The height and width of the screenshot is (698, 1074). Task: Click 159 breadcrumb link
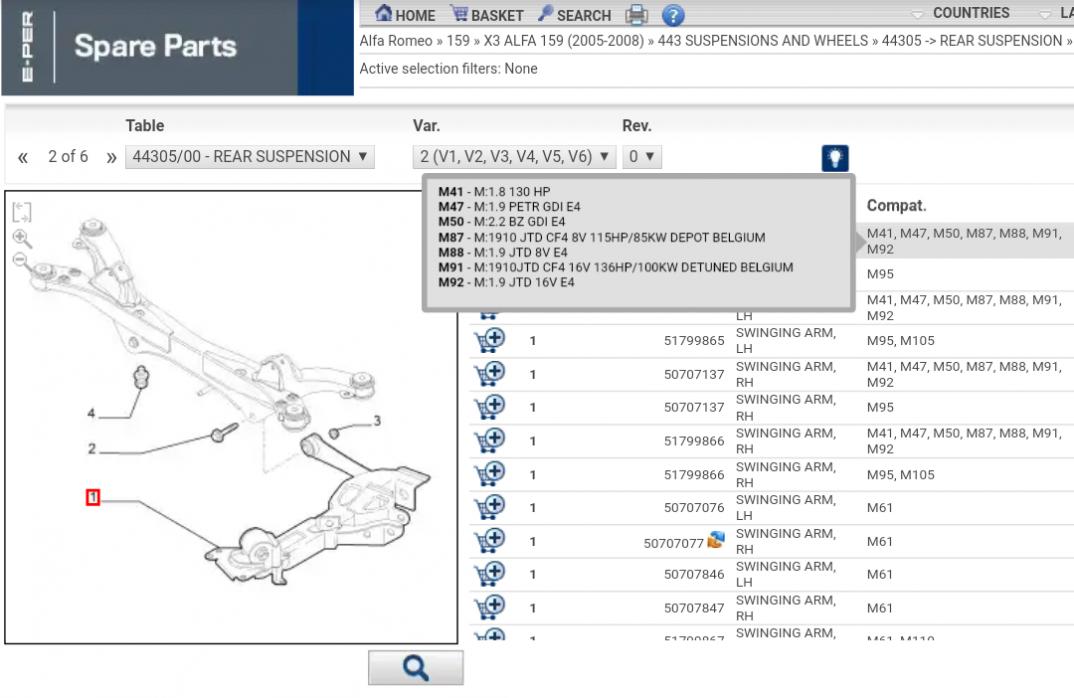(458, 41)
